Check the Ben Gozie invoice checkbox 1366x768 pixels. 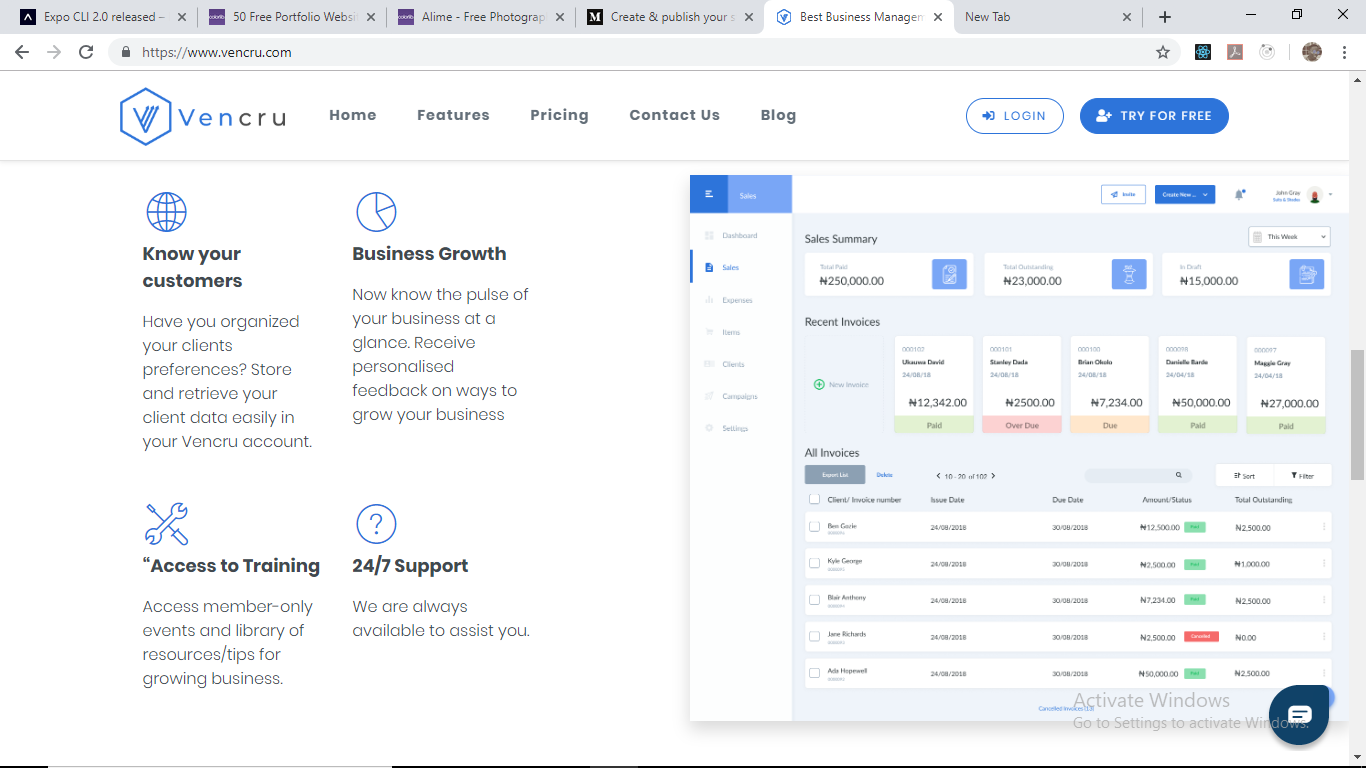[814, 527]
